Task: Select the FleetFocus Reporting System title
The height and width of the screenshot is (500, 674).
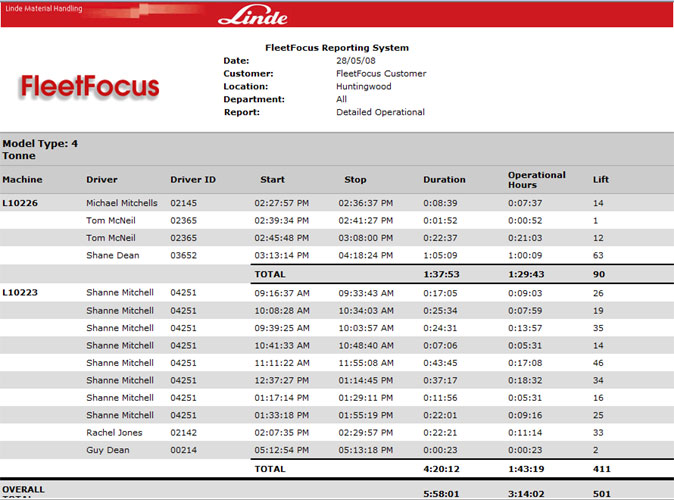Action: click(x=337, y=48)
